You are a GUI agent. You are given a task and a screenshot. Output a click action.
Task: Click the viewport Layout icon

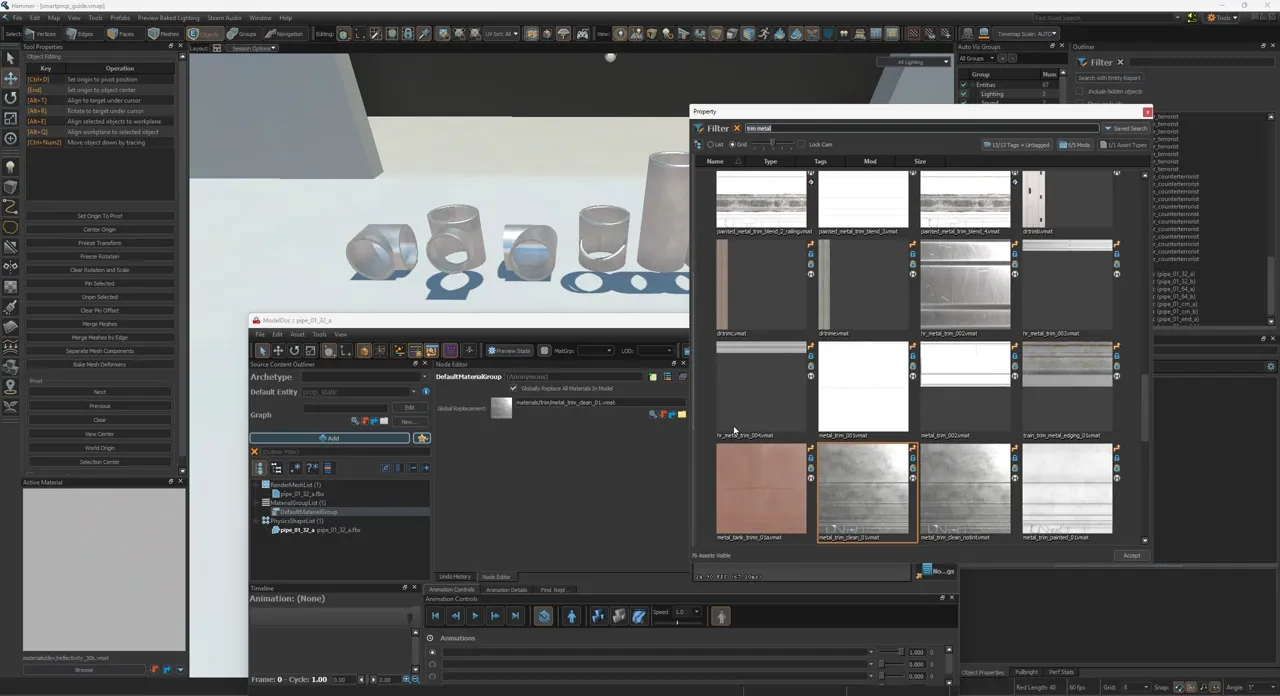pyautogui.click(x=215, y=48)
